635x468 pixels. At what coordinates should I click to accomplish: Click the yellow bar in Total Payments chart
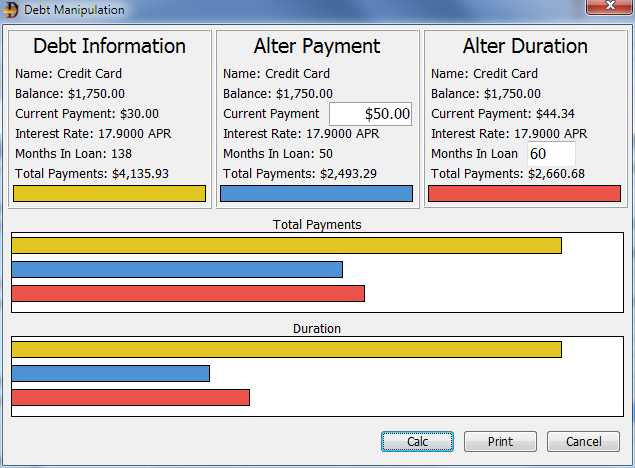pyautogui.click(x=286, y=245)
